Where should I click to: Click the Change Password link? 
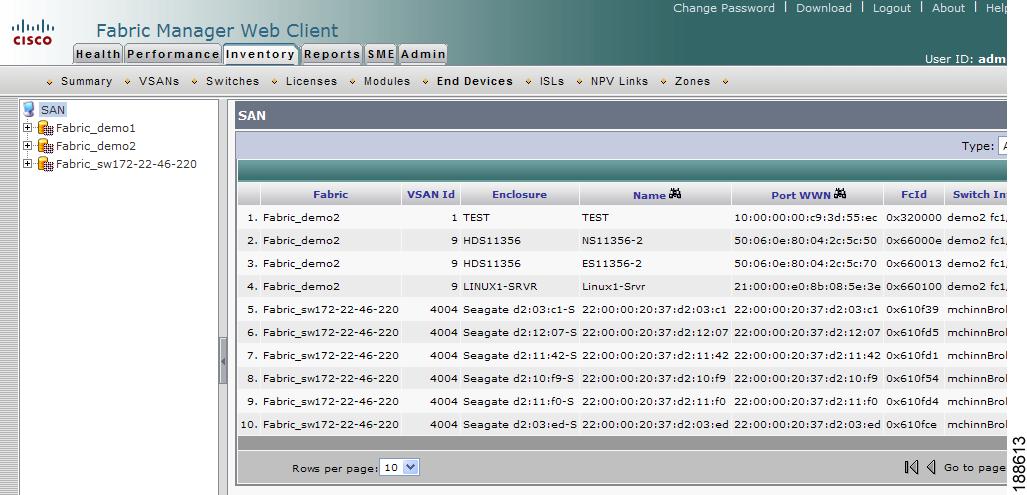coord(724,8)
